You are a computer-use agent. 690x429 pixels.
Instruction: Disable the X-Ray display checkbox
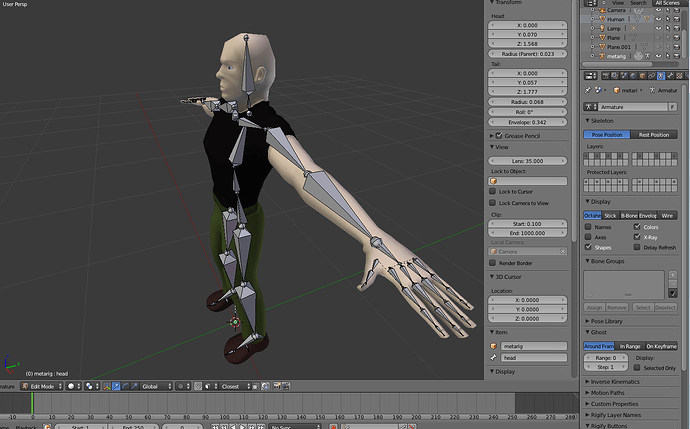pos(637,237)
